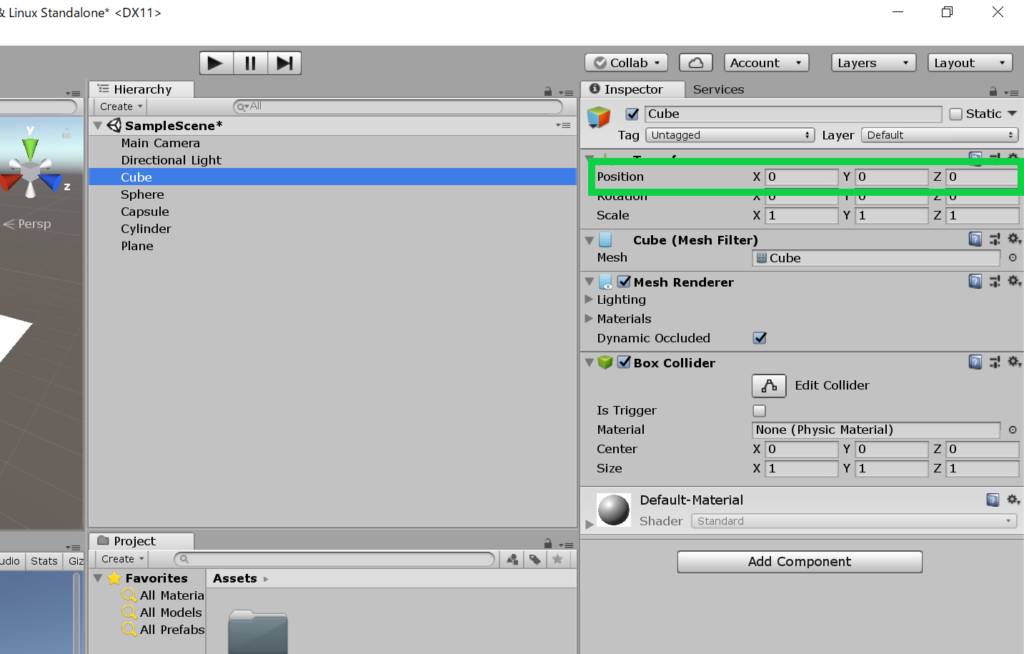Open Mesh Filter help reference icon

pos(975,240)
